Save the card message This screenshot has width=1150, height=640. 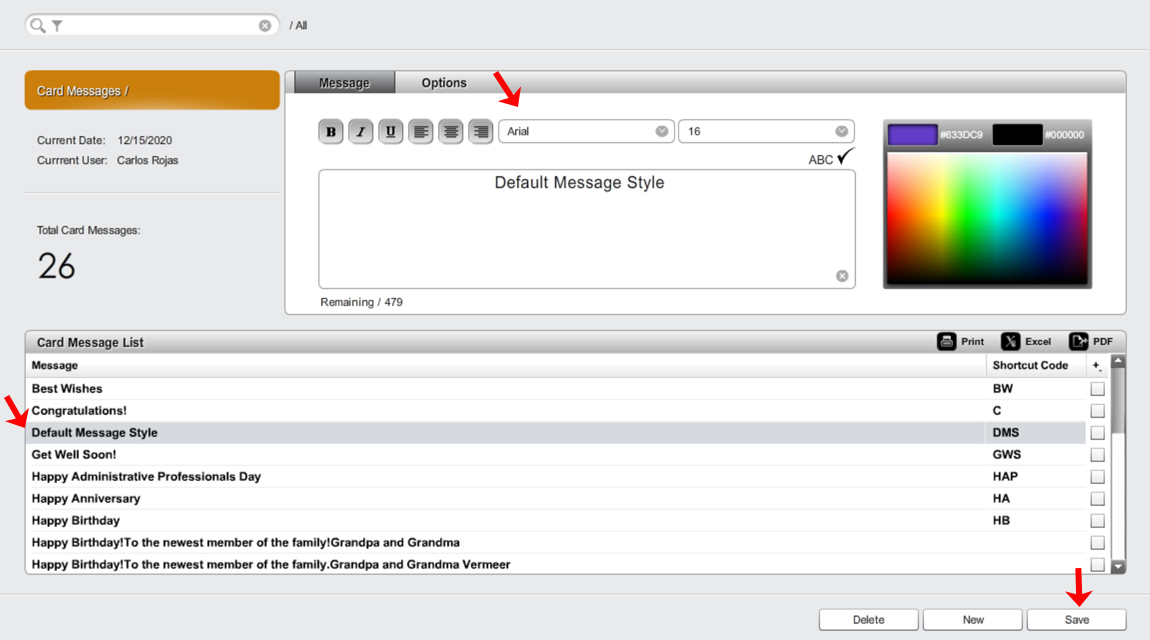[1077, 619]
